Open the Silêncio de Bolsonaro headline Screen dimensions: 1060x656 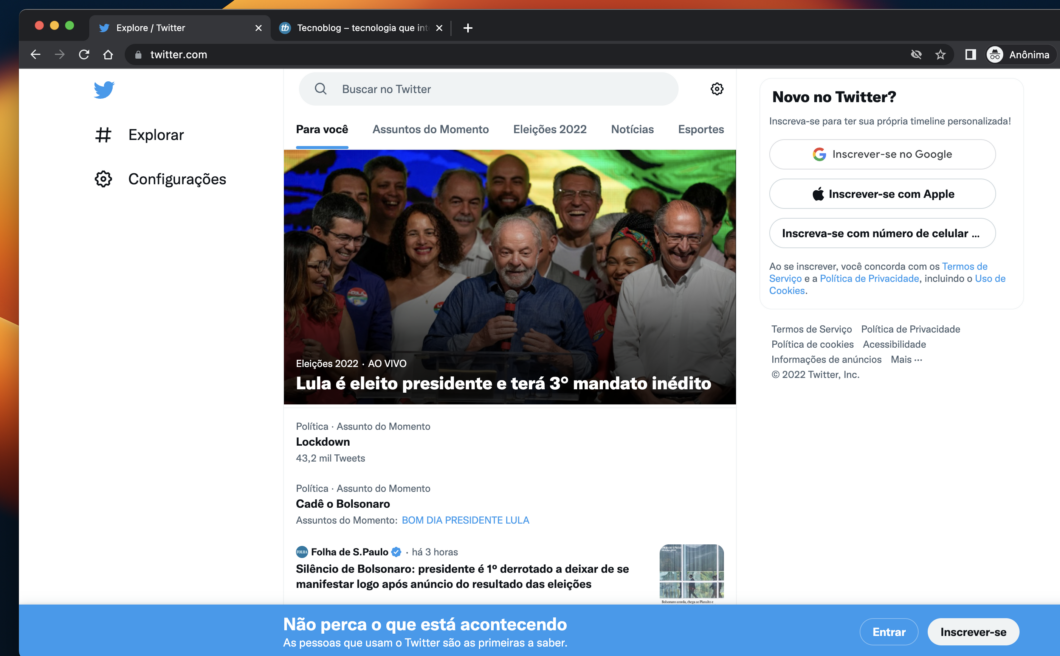(462, 576)
